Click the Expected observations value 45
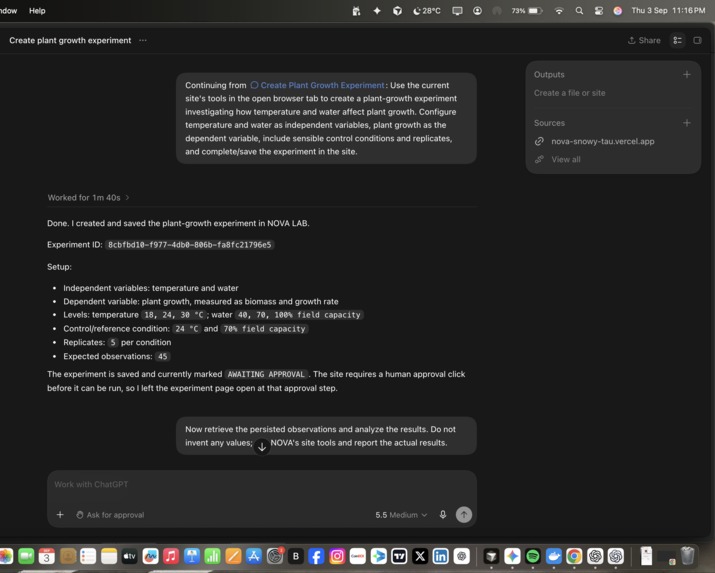 tap(162, 356)
